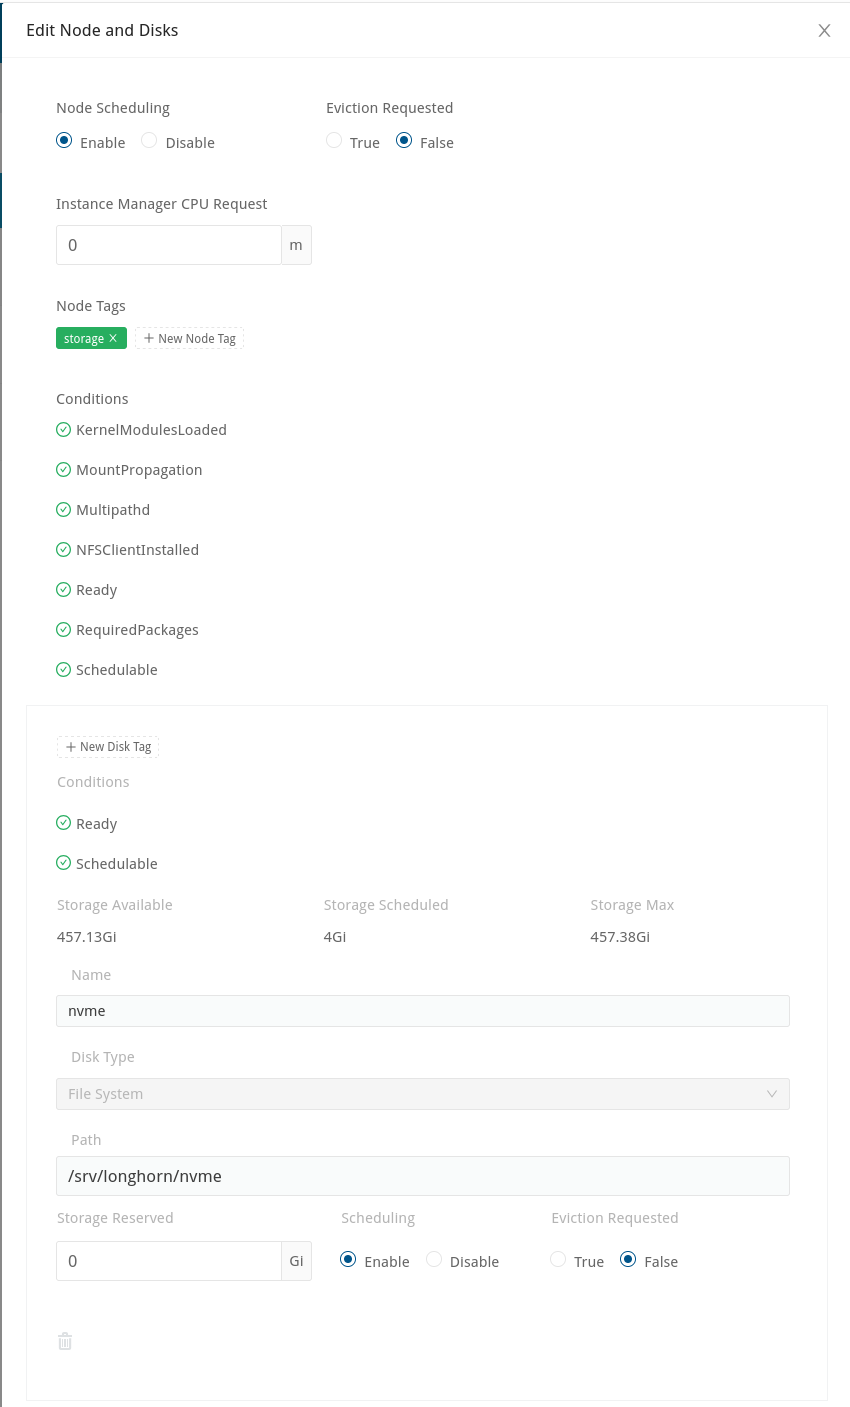The image size is (850, 1407).
Task: Delete the nvme disk using trash icon
Action: tap(65, 1341)
